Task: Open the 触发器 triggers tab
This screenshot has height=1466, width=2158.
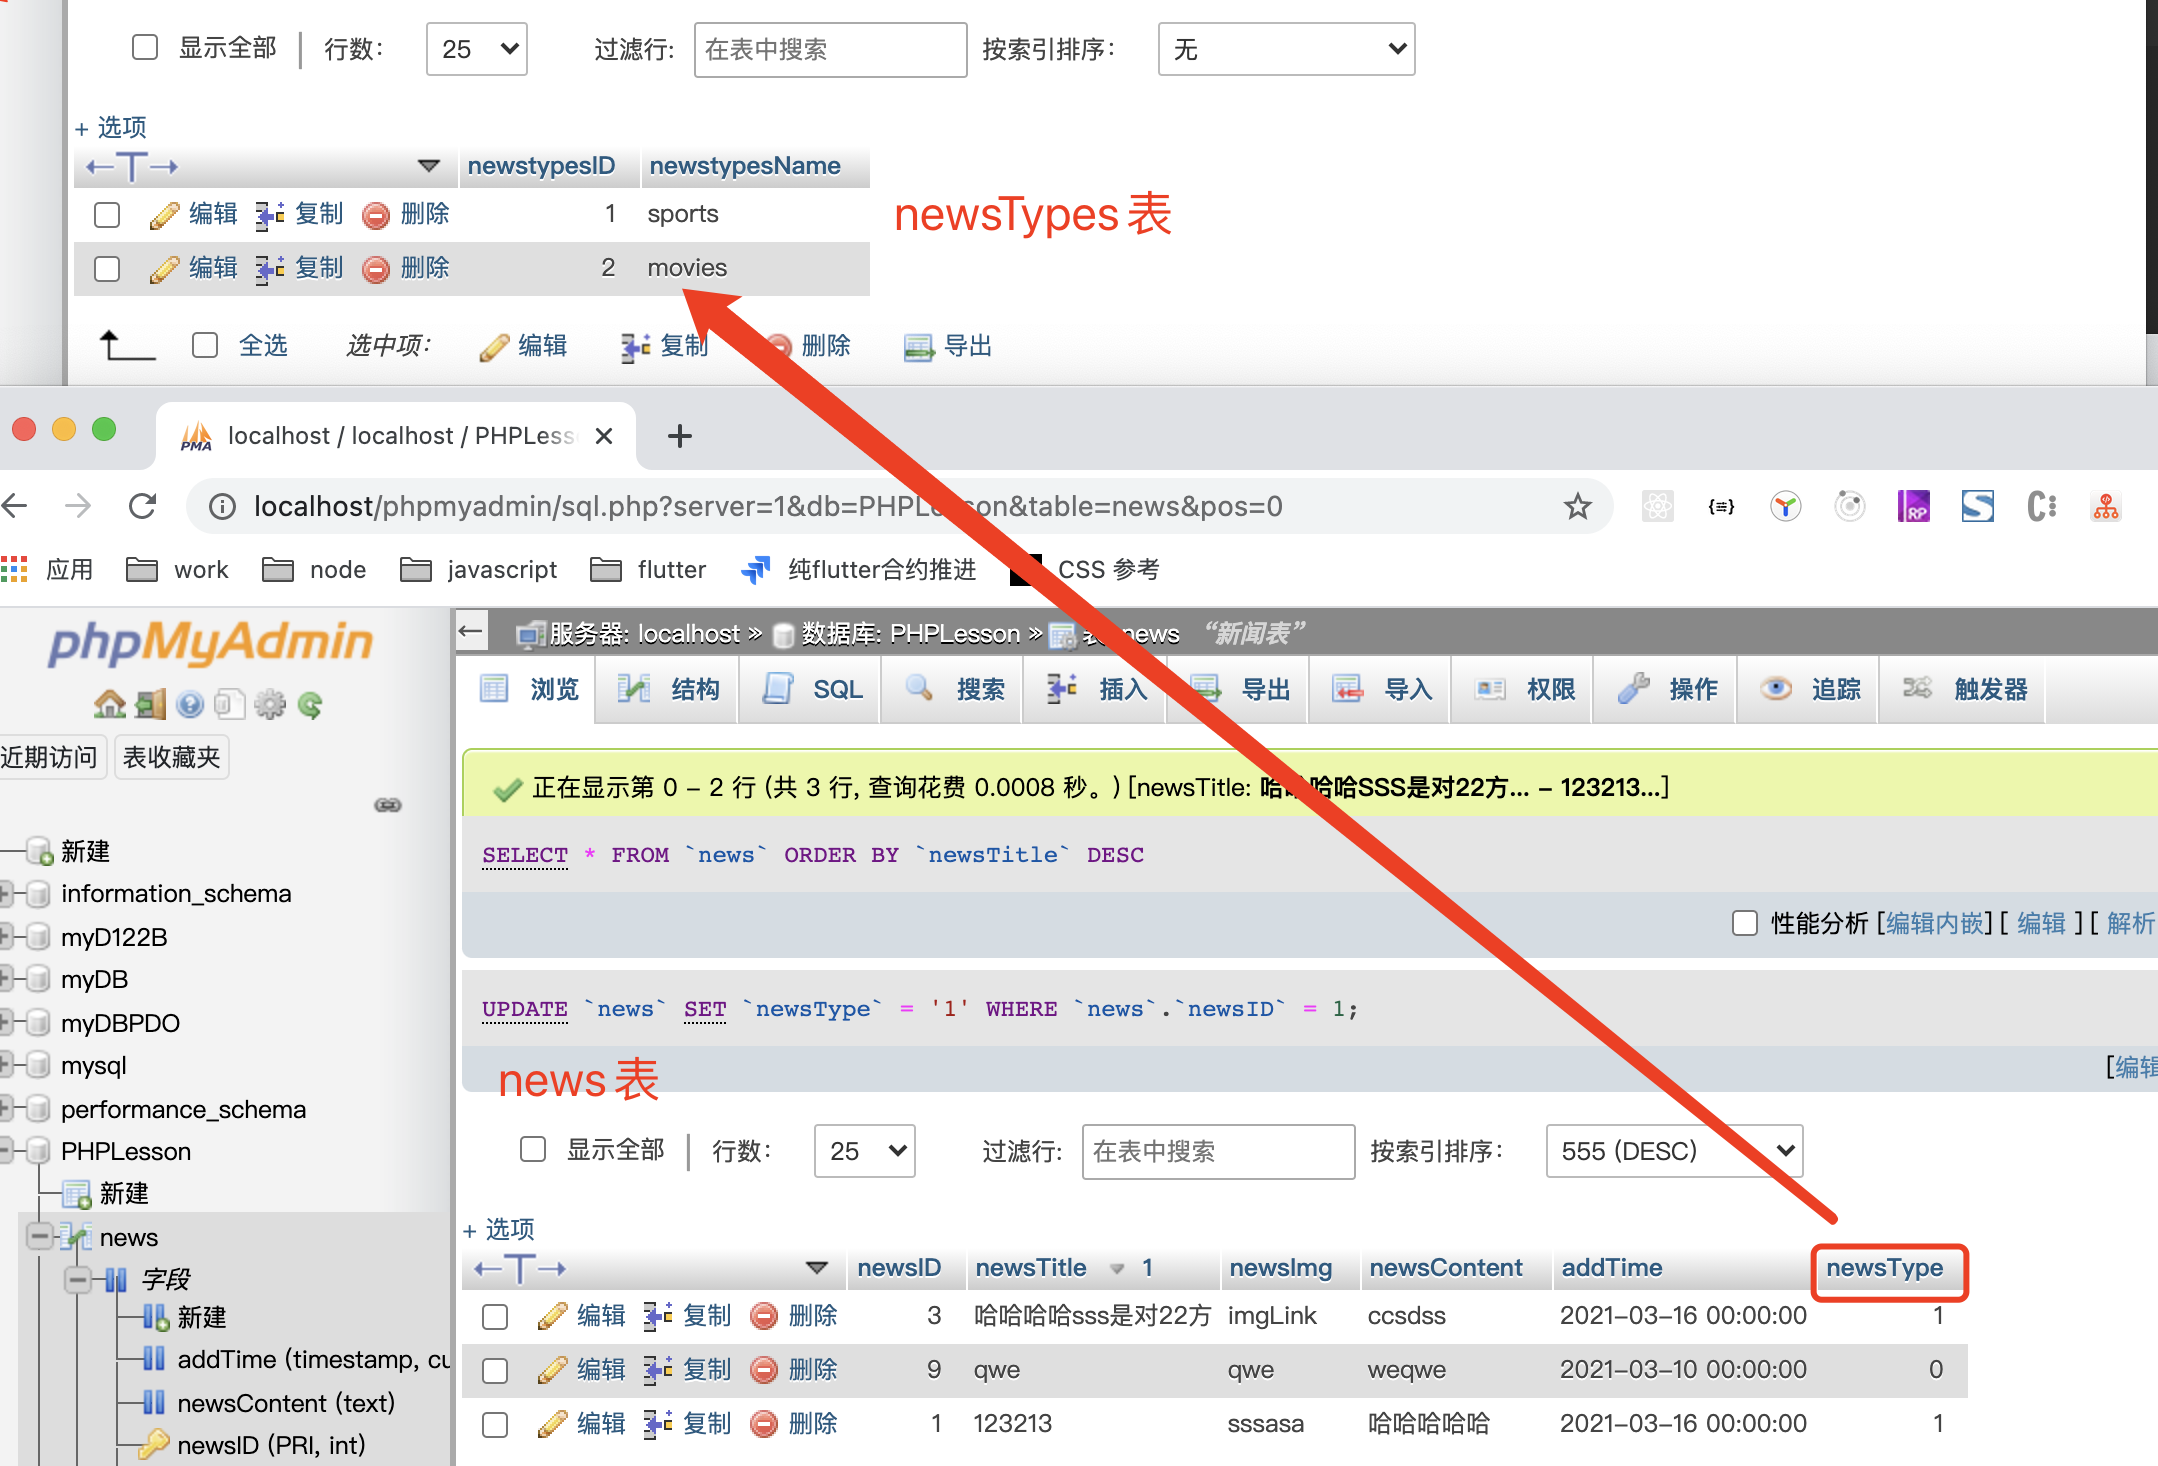Action: point(1964,689)
